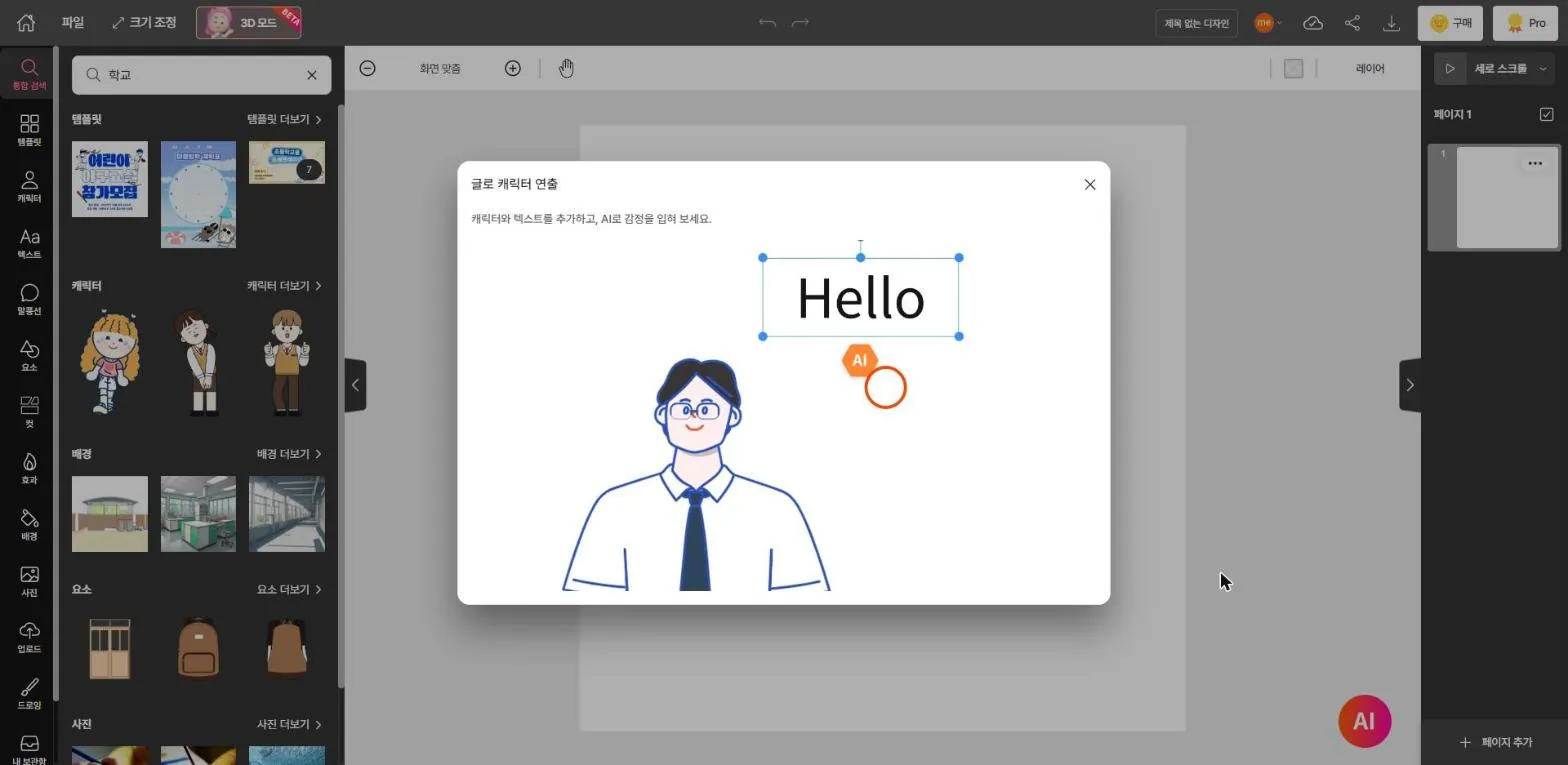Open the 파일 file menu
The height and width of the screenshot is (765, 1568).
[73, 22]
